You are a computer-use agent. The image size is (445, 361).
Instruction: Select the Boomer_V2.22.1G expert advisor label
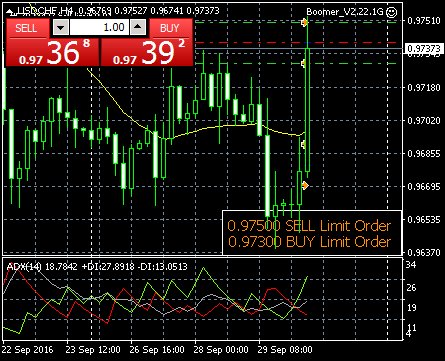(345, 12)
